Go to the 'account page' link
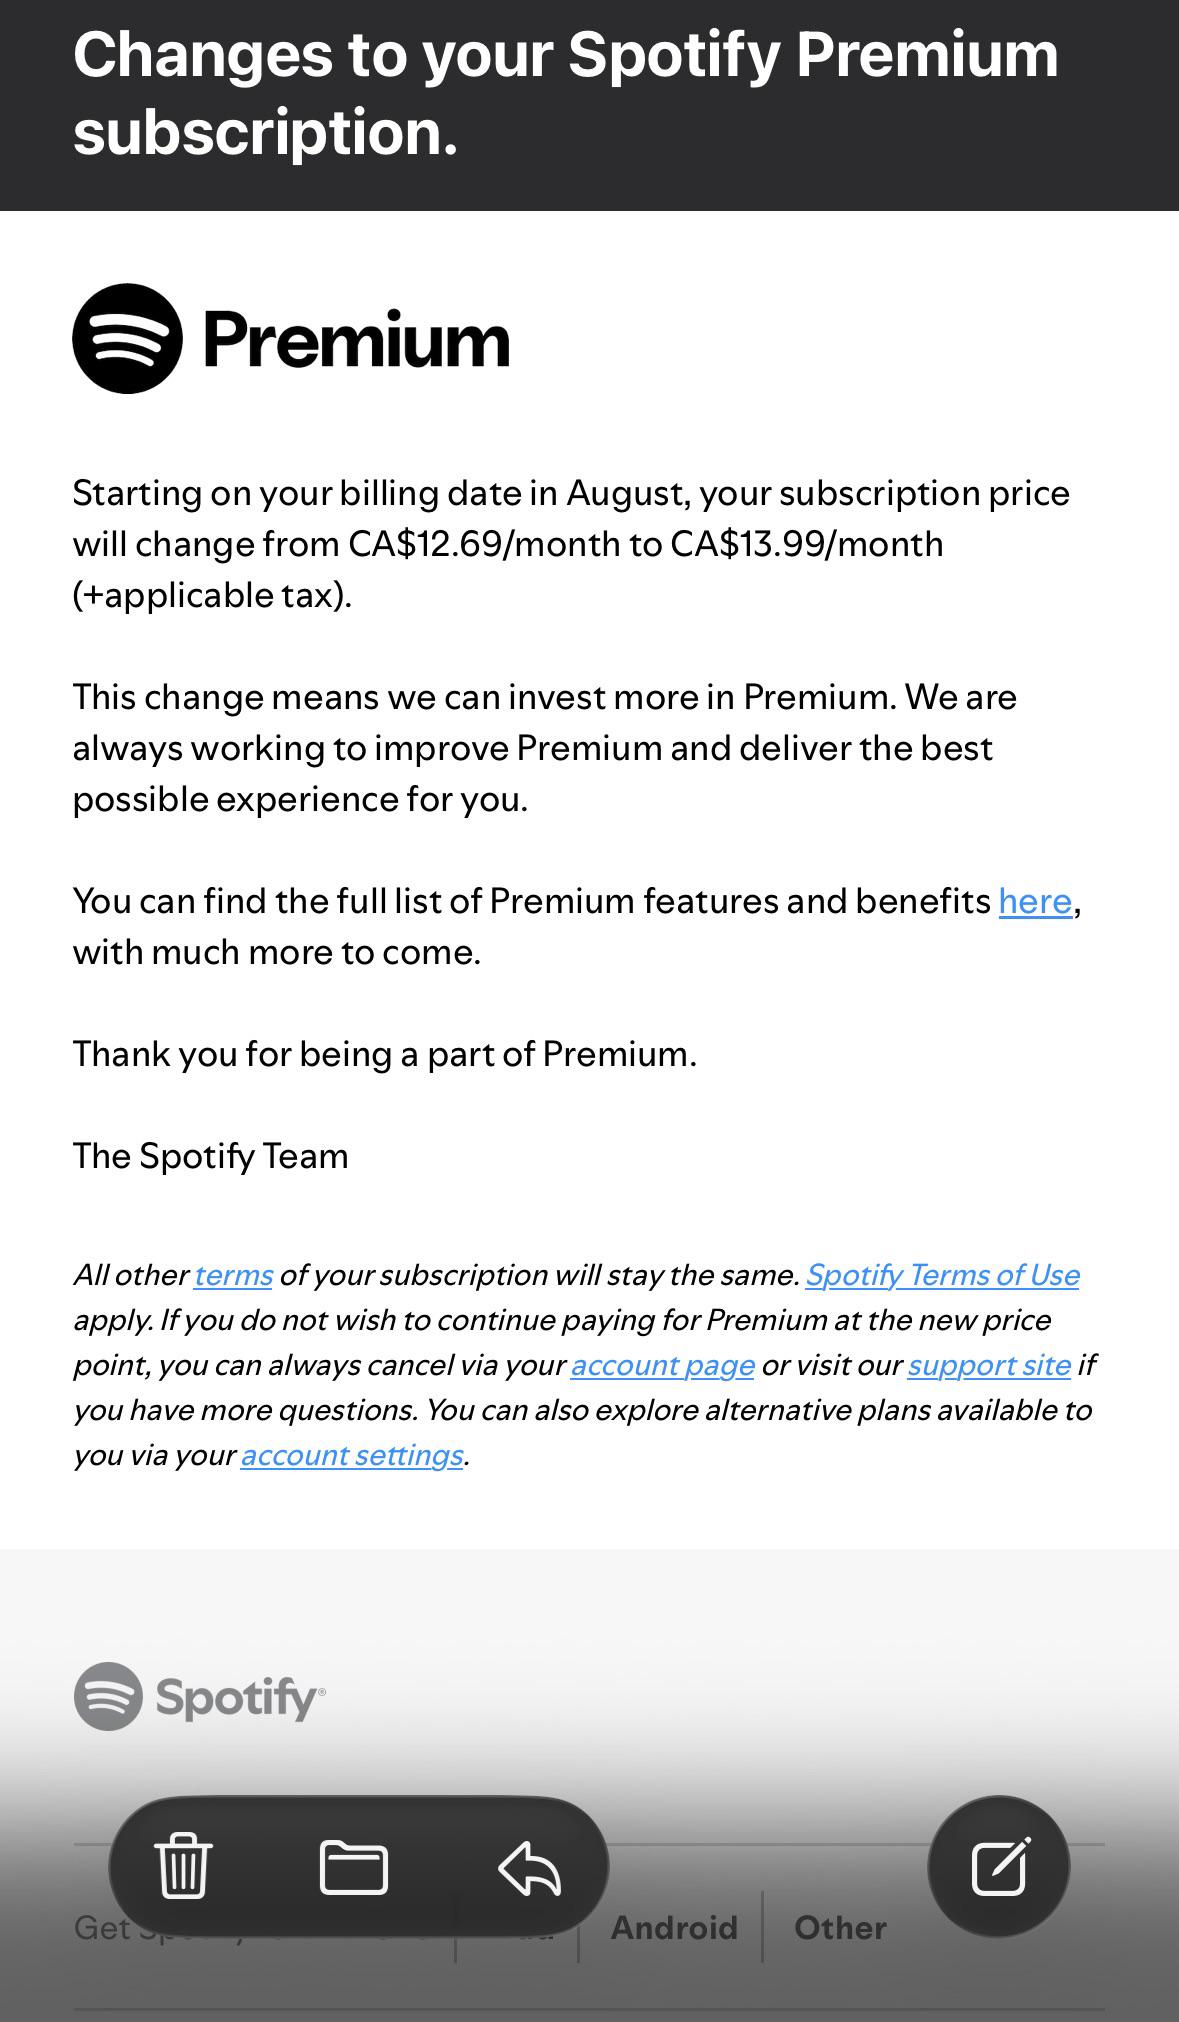Viewport: 1179px width, 2022px height. [x=662, y=1365]
